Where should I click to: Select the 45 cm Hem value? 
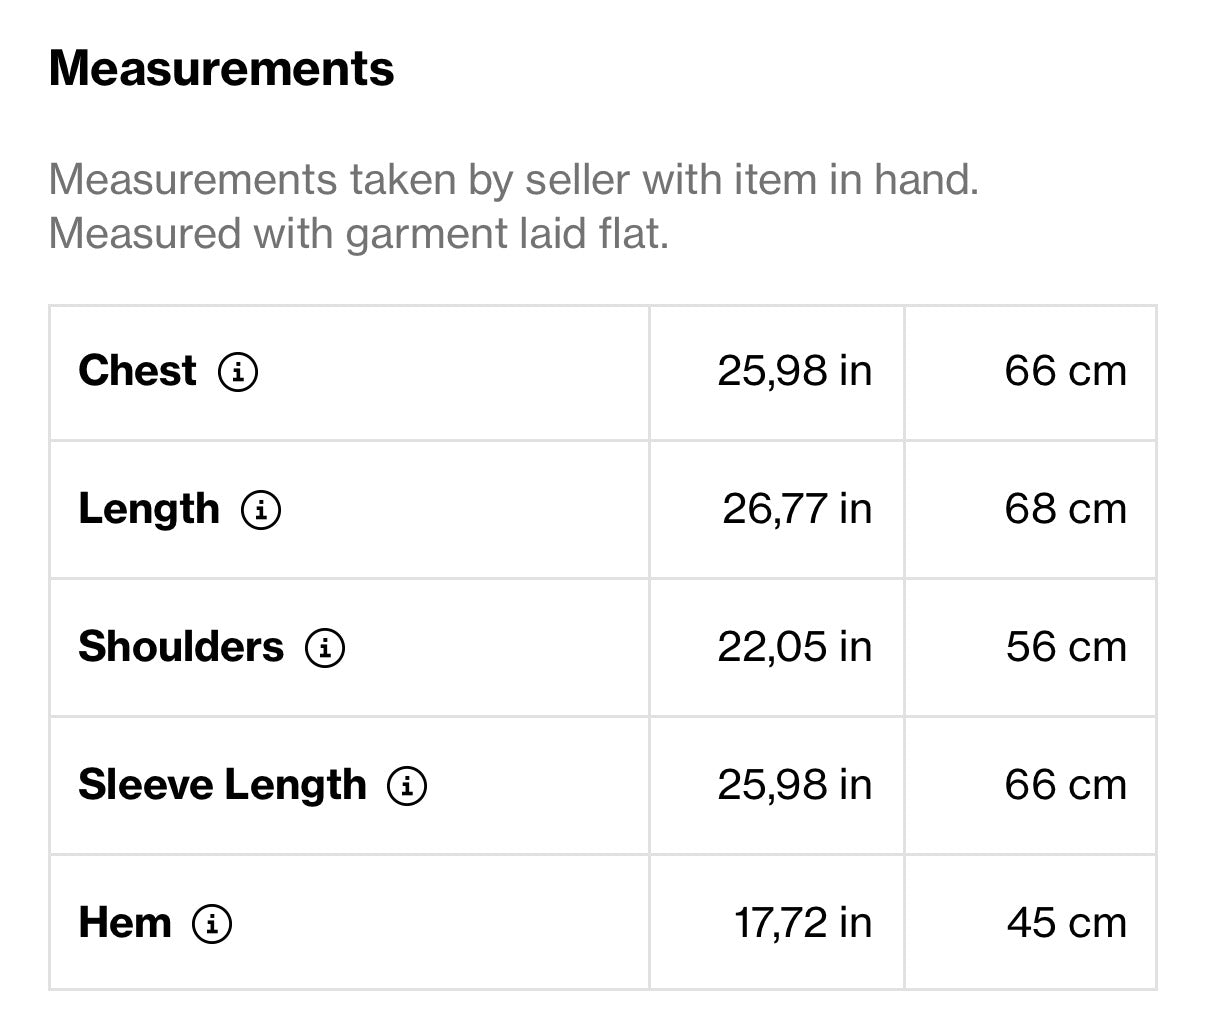[x=1066, y=923]
